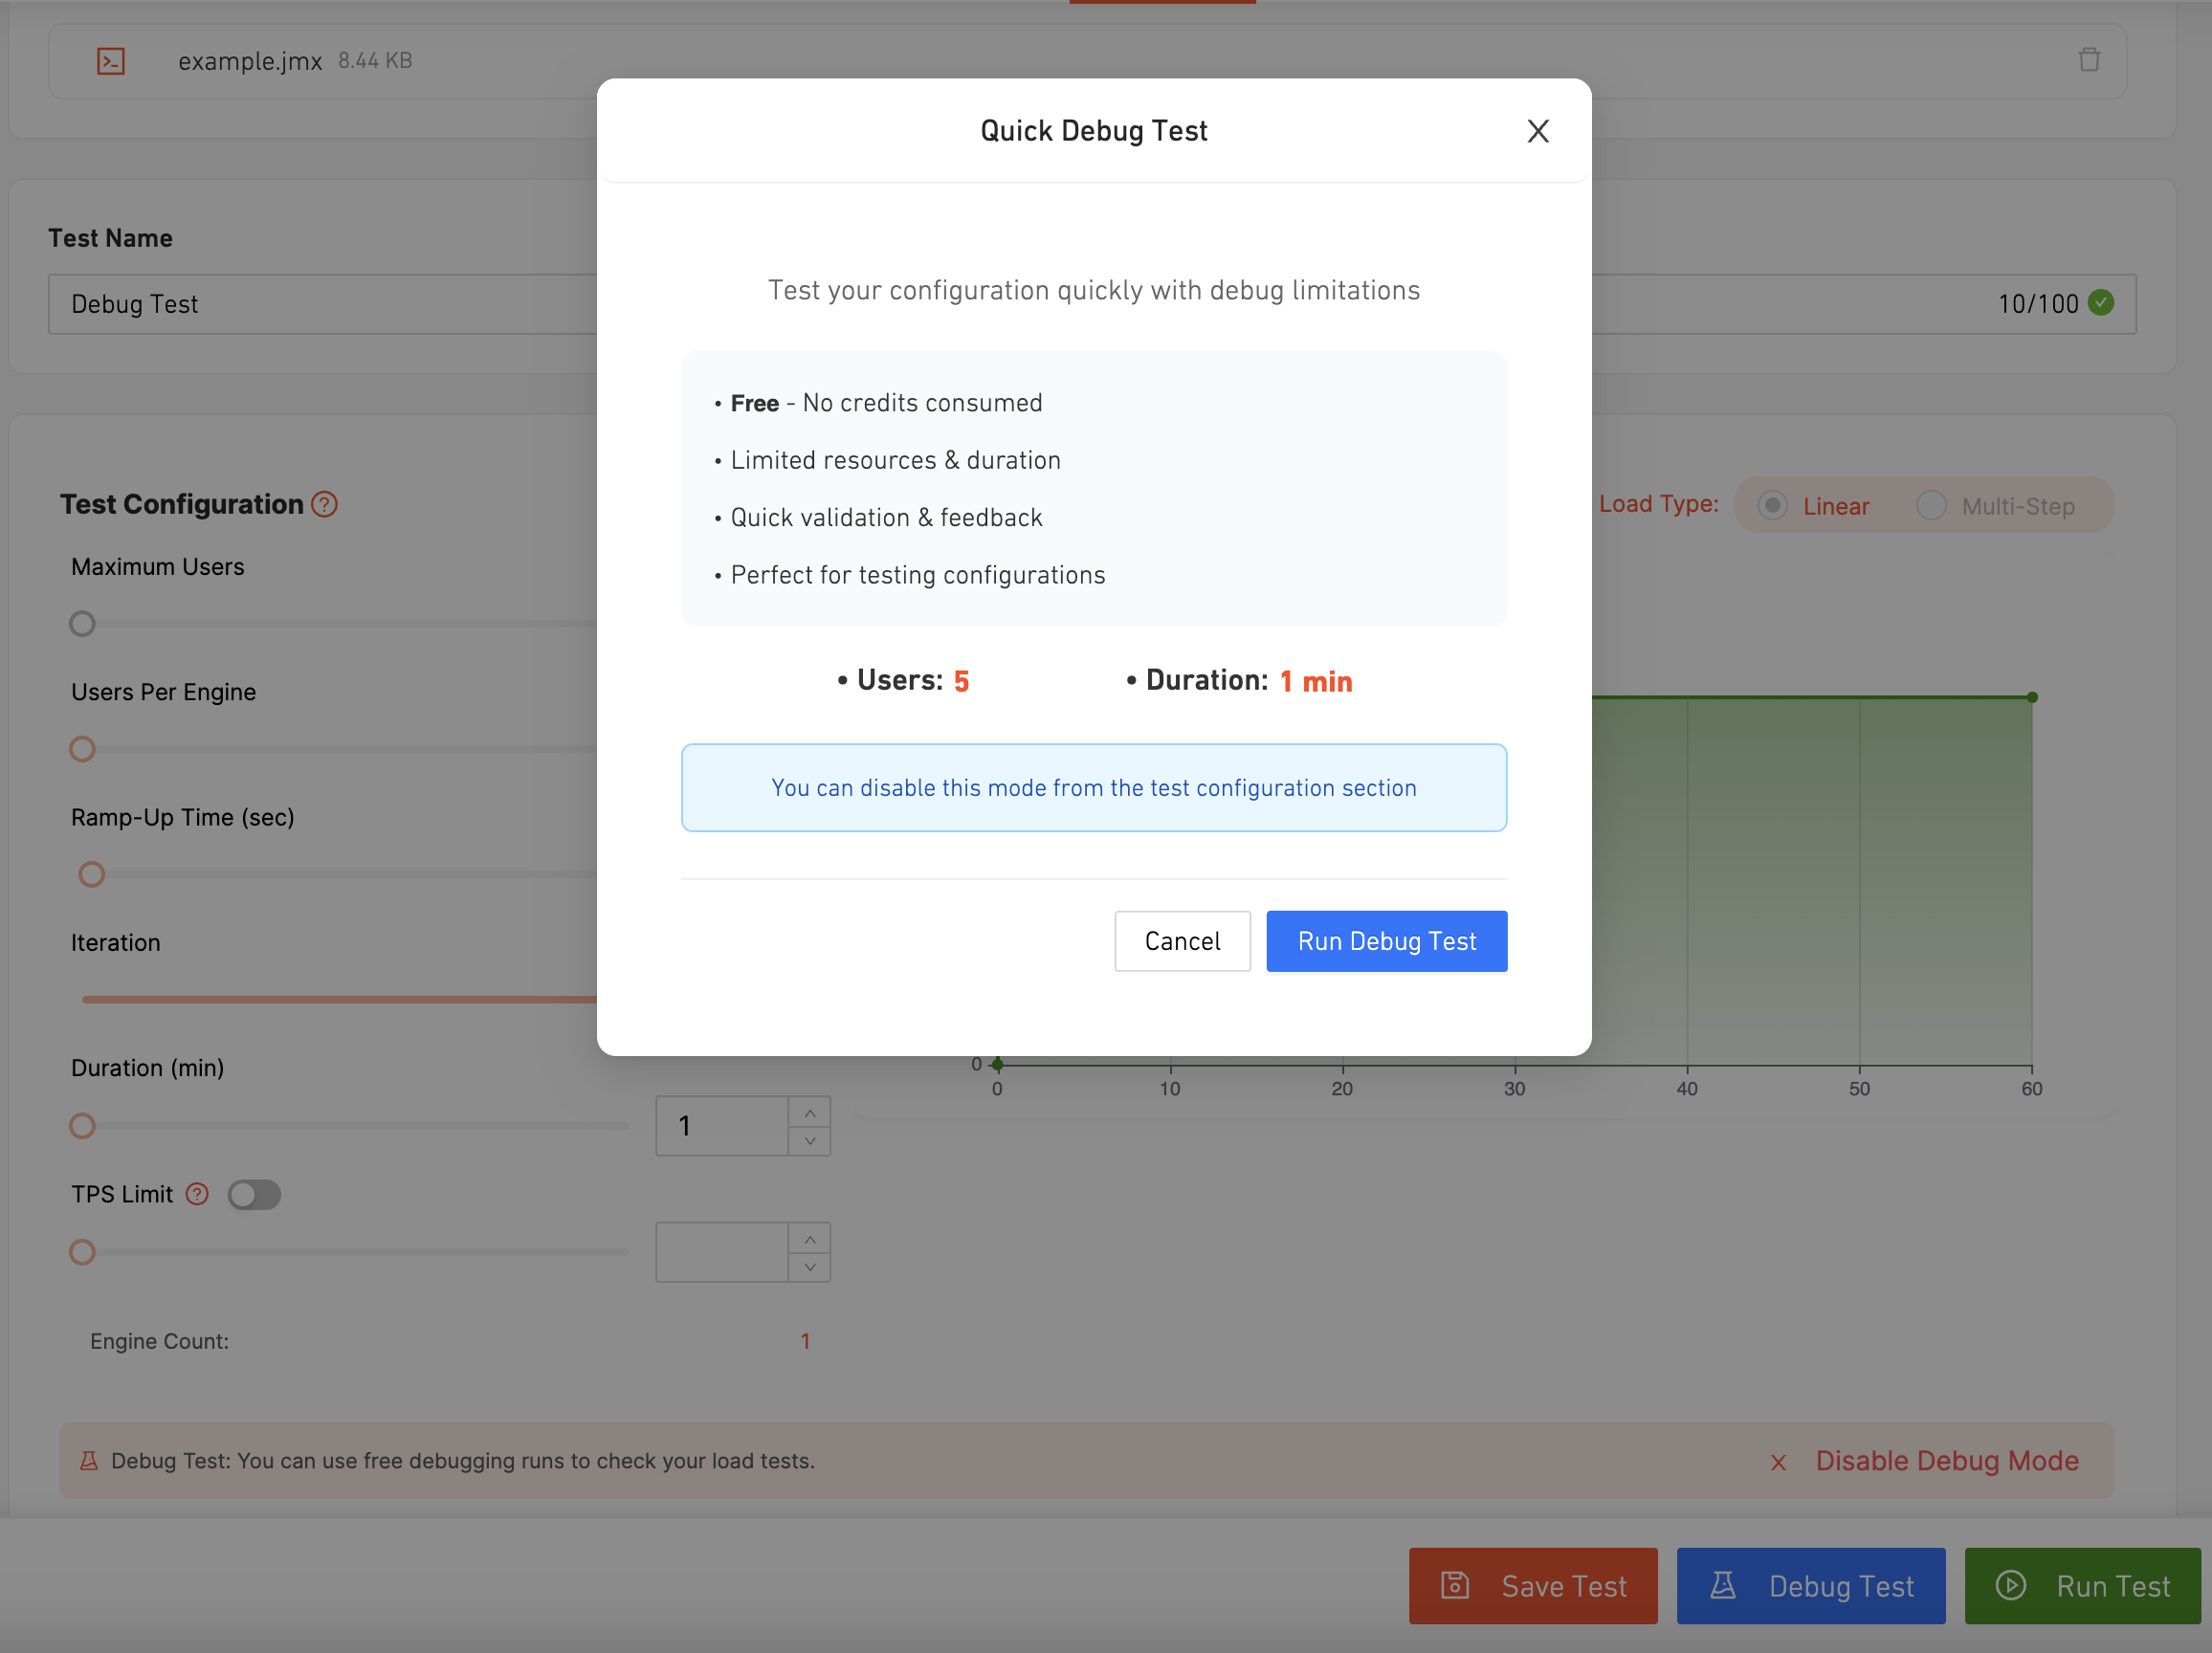Click the Test Configuration help icon
Image resolution: width=2212 pixels, height=1653 pixels.
point(324,504)
